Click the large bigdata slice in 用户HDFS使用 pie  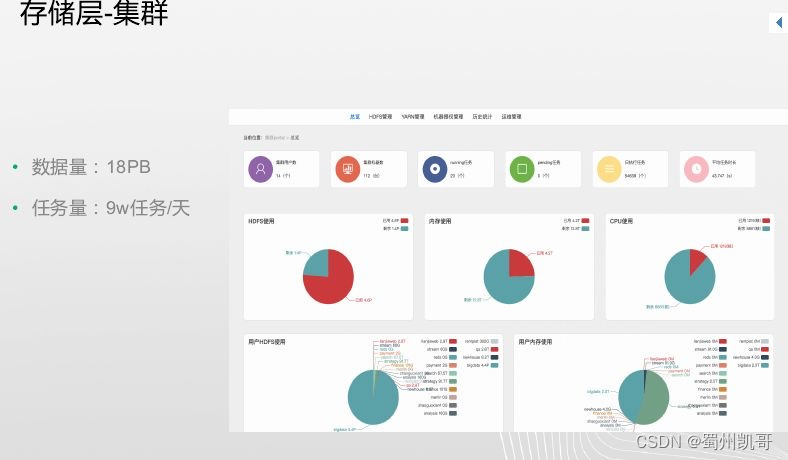tap(373, 400)
